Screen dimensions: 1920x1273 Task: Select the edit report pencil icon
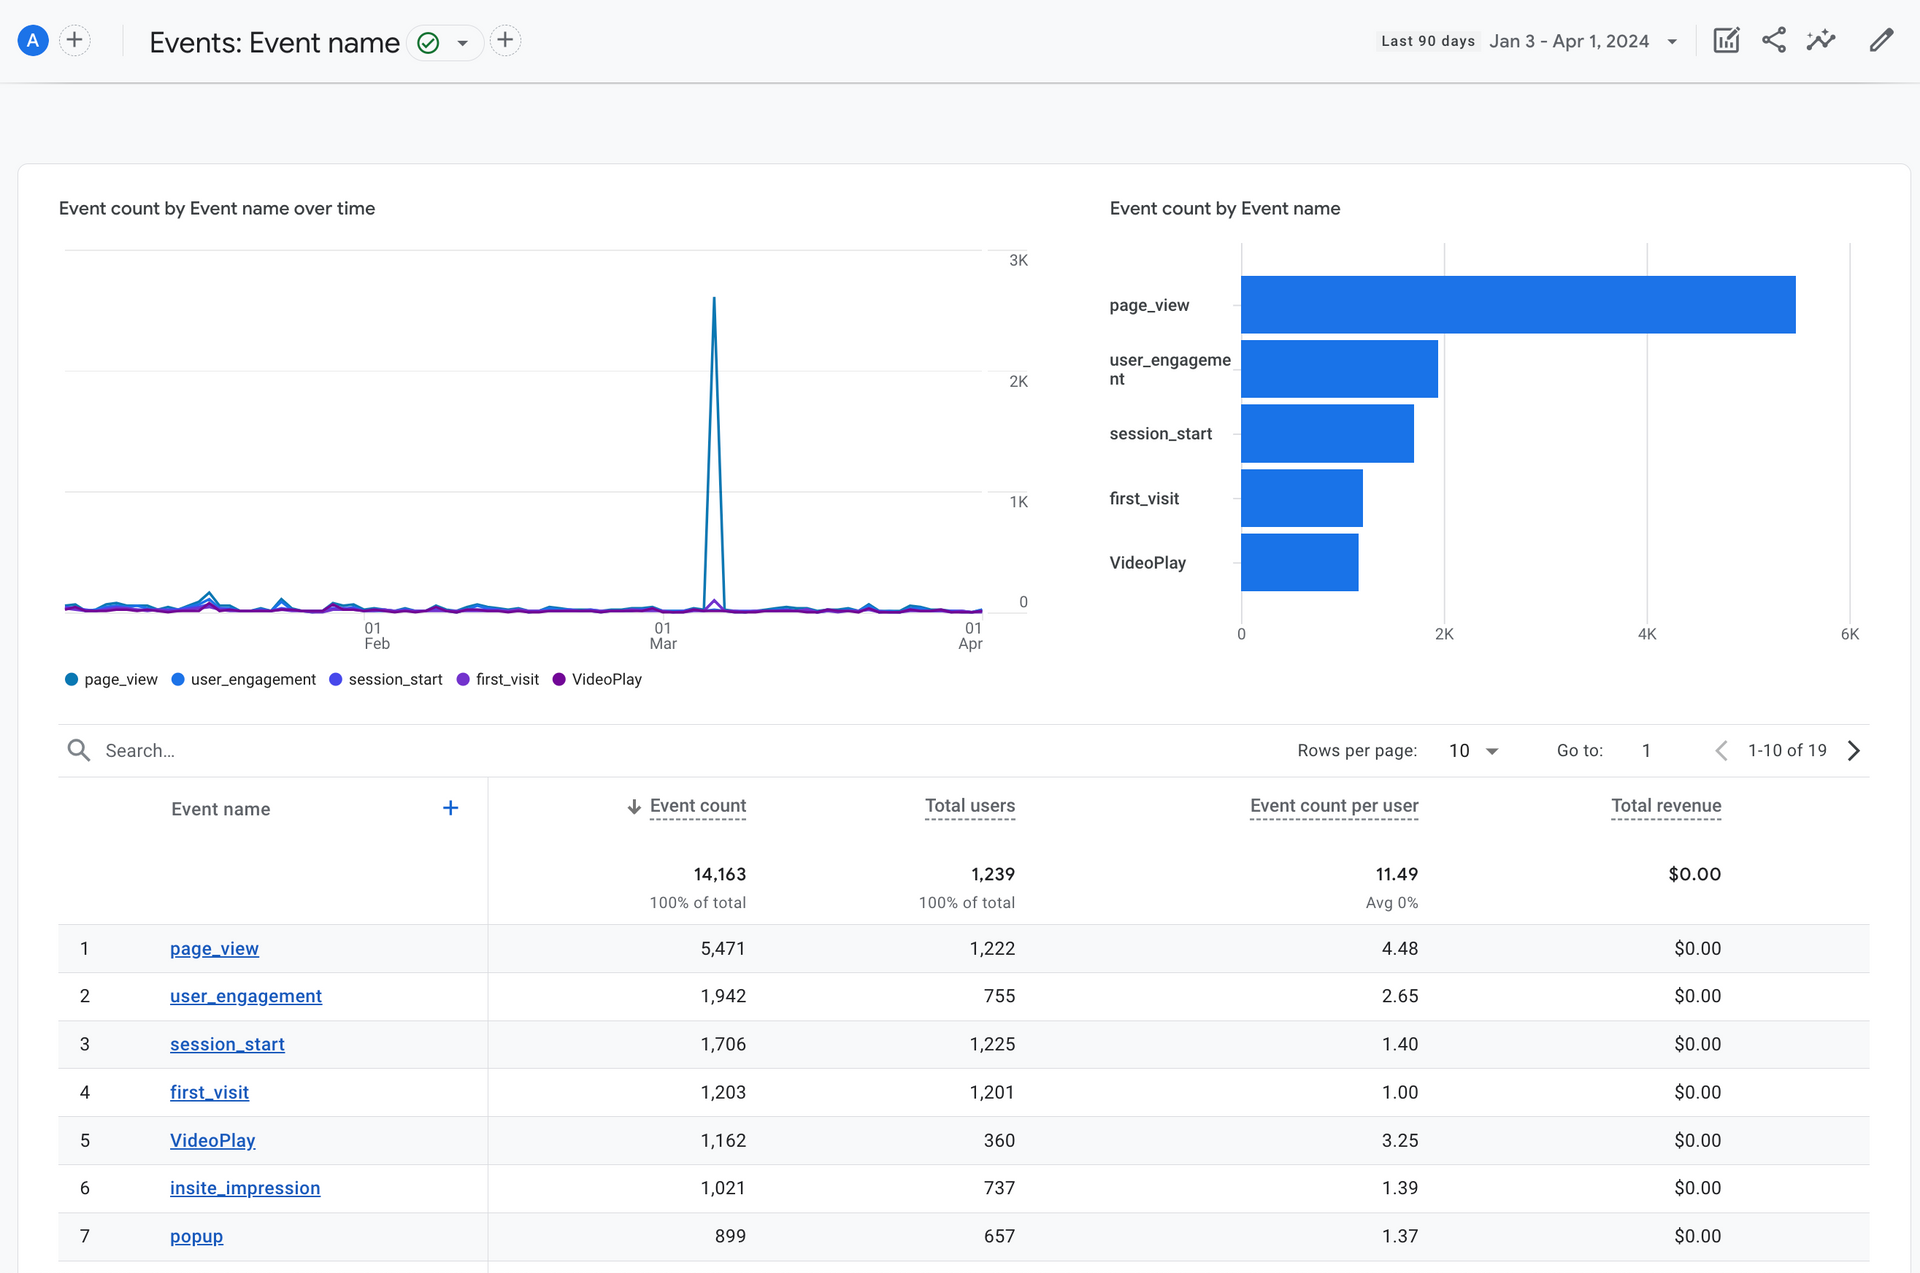(1882, 40)
